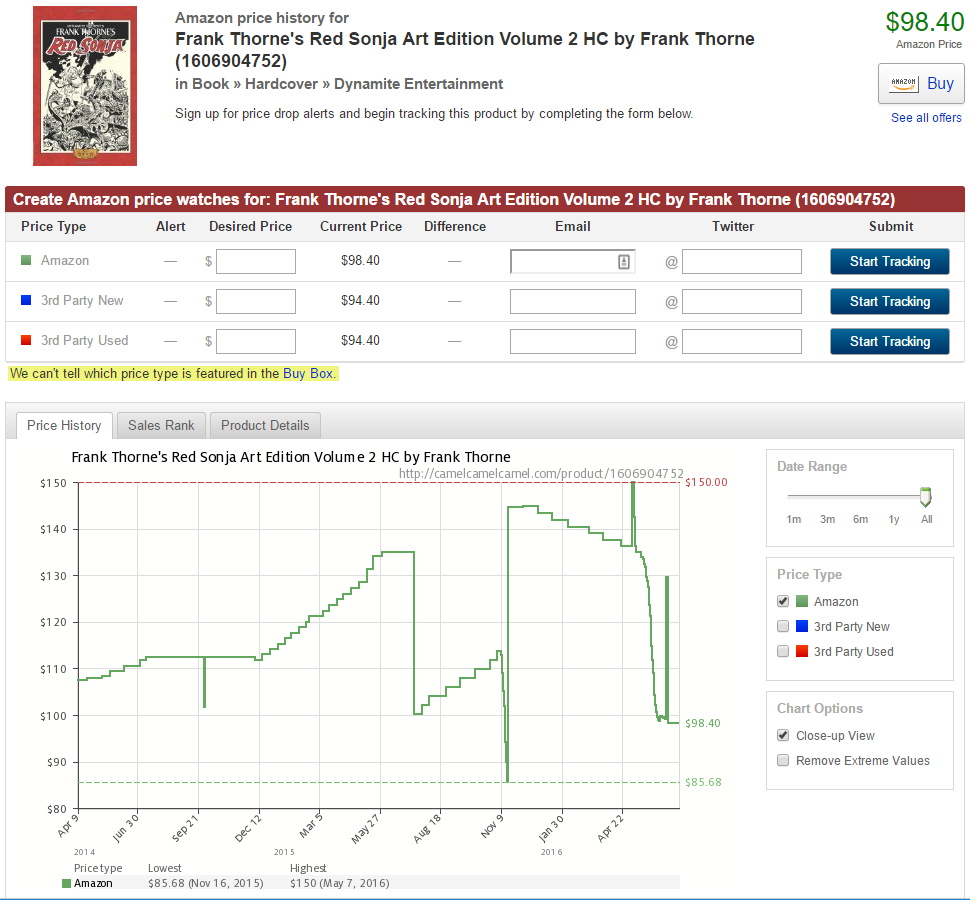Screen dimensions: 970x900
Task: Open the Buy Box link
Action: (308, 374)
